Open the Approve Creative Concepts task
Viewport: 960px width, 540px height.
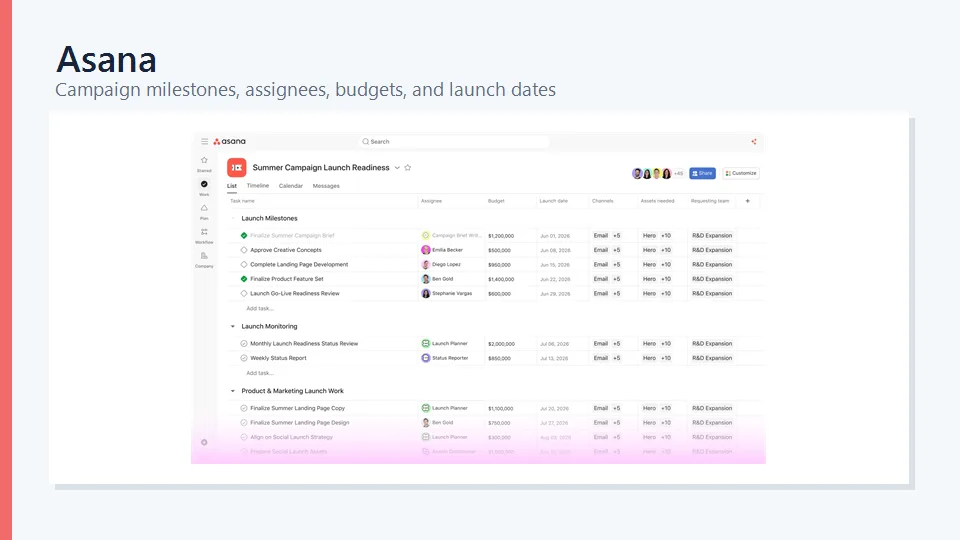[286, 250]
